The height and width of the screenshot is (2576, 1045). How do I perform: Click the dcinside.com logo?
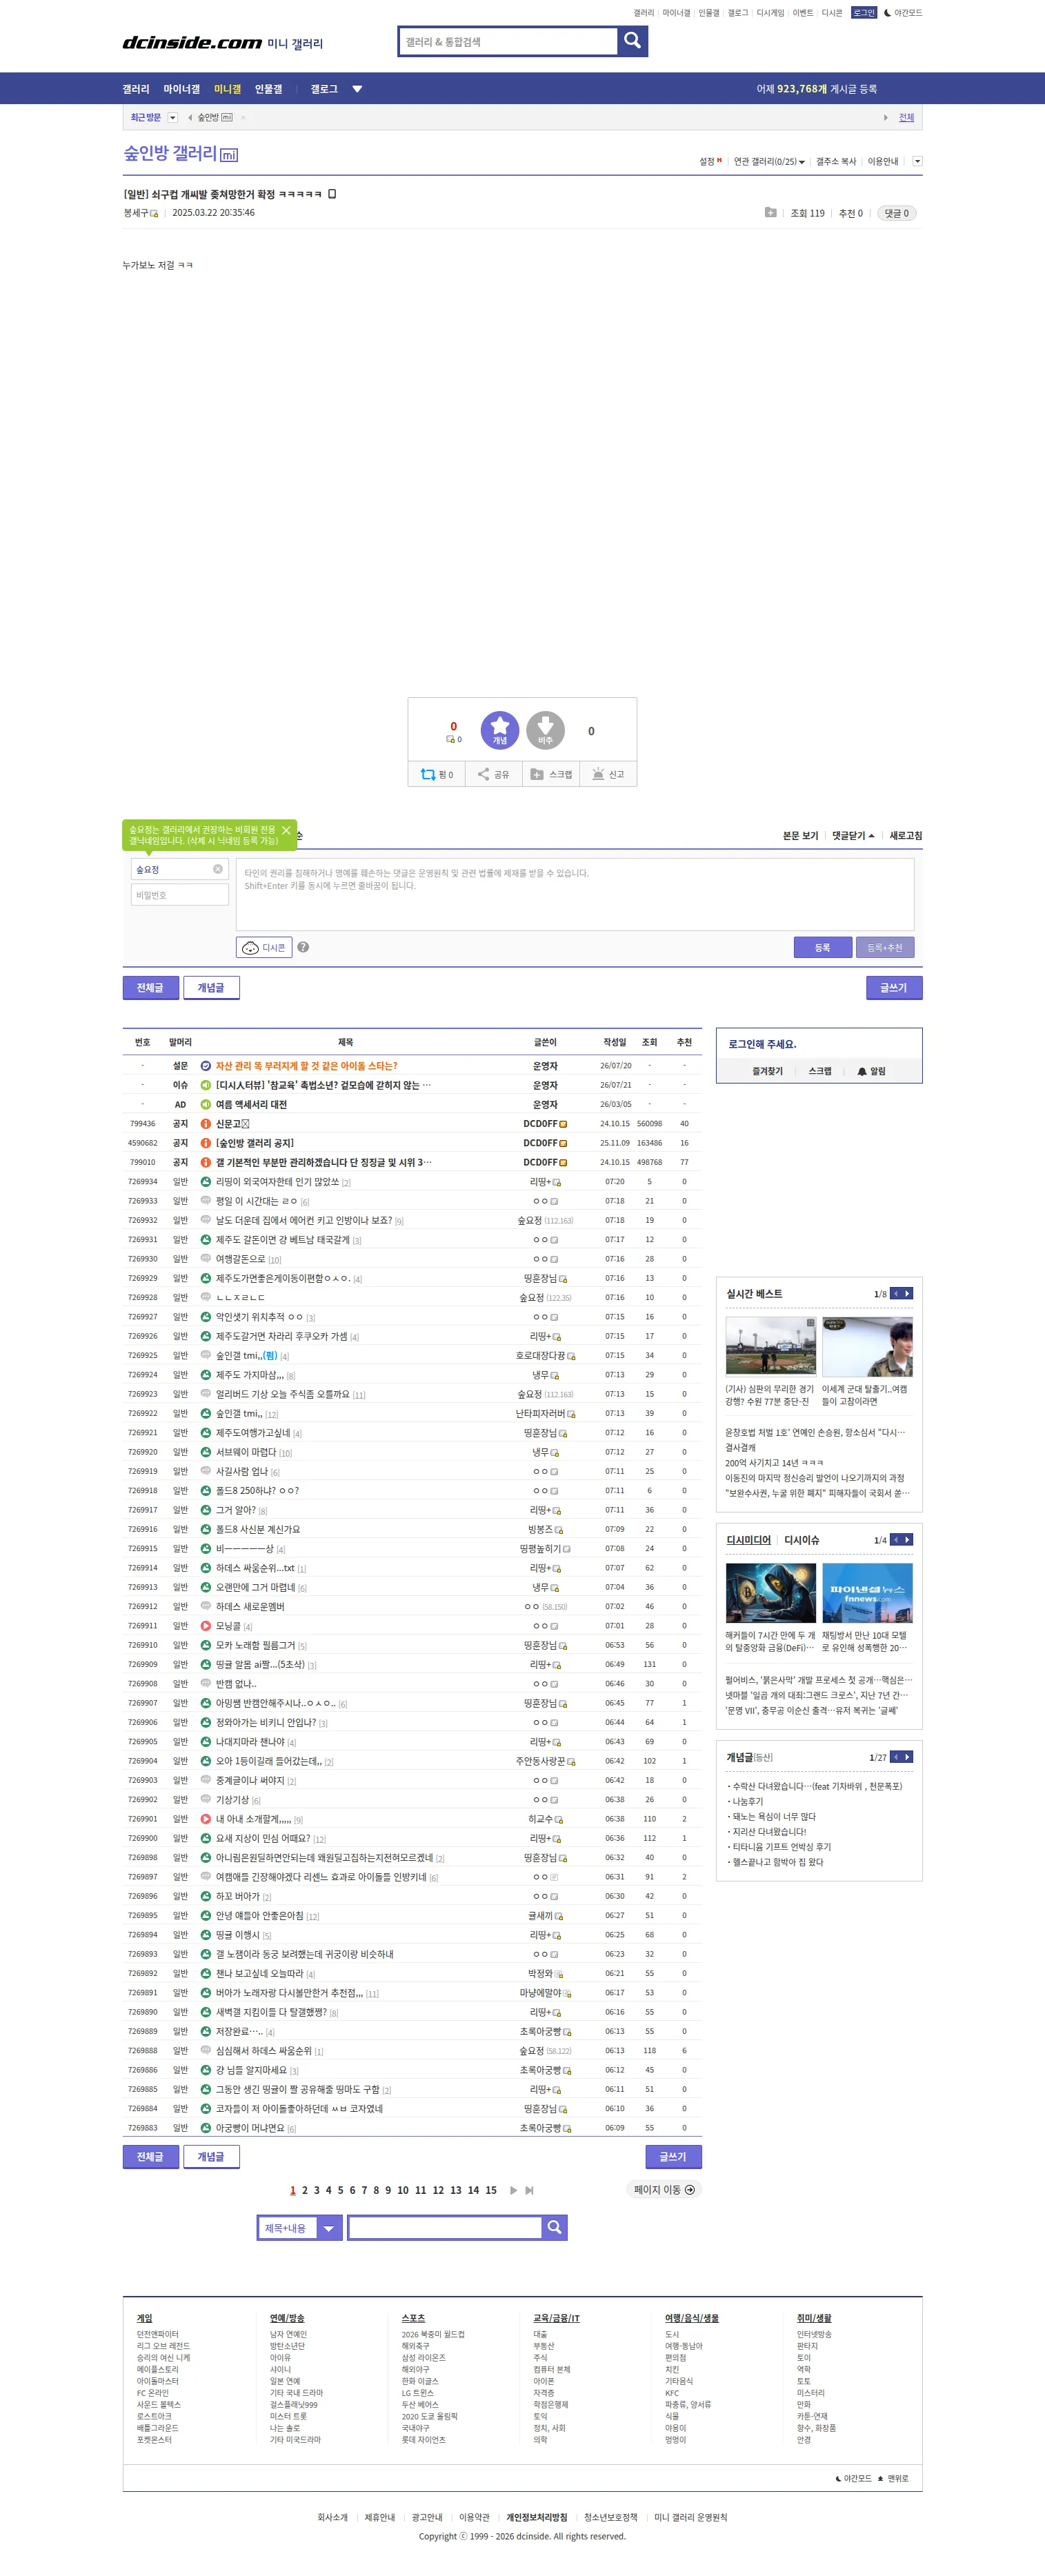(192, 42)
